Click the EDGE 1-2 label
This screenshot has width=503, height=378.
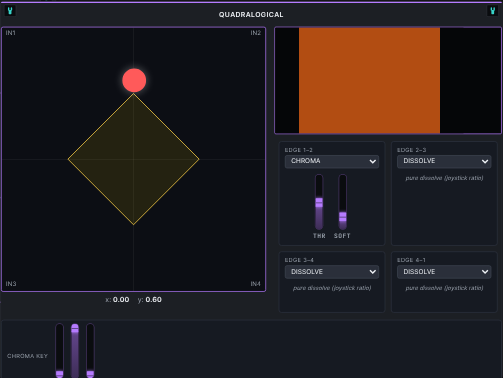click(x=299, y=150)
